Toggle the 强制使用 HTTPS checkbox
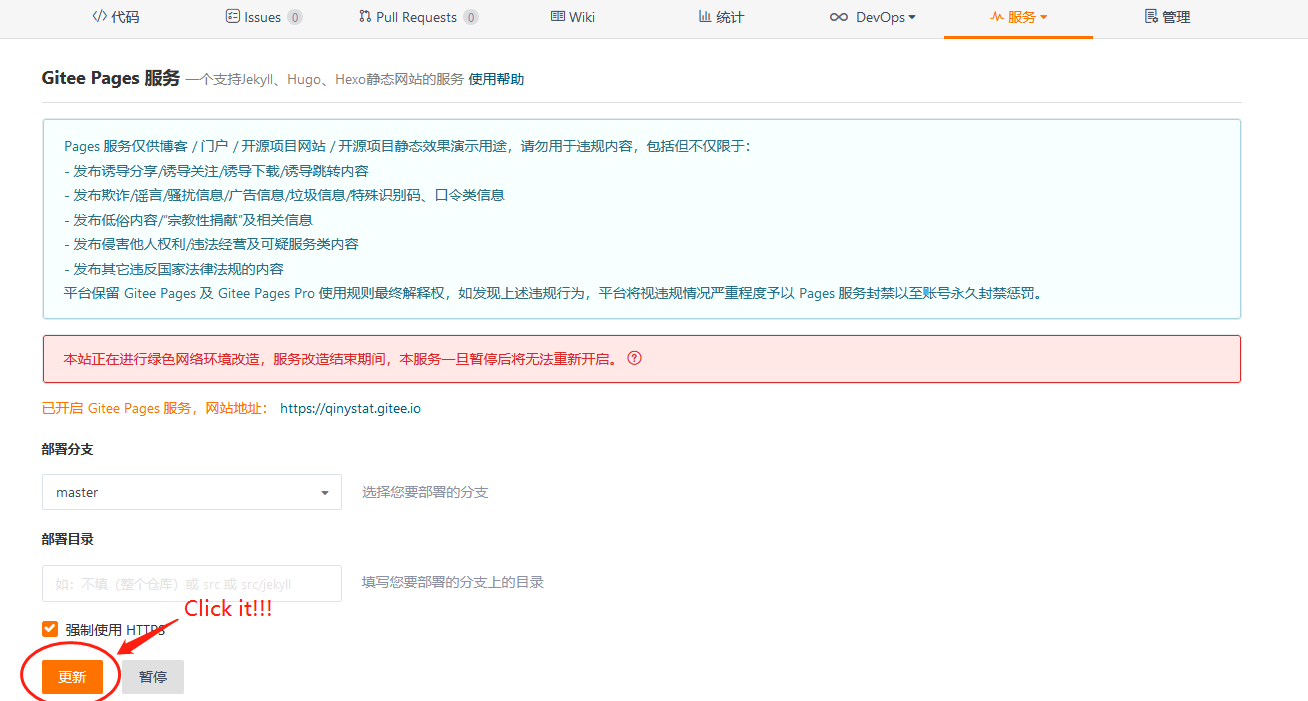The image size is (1308, 701). pyautogui.click(x=50, y=629)
